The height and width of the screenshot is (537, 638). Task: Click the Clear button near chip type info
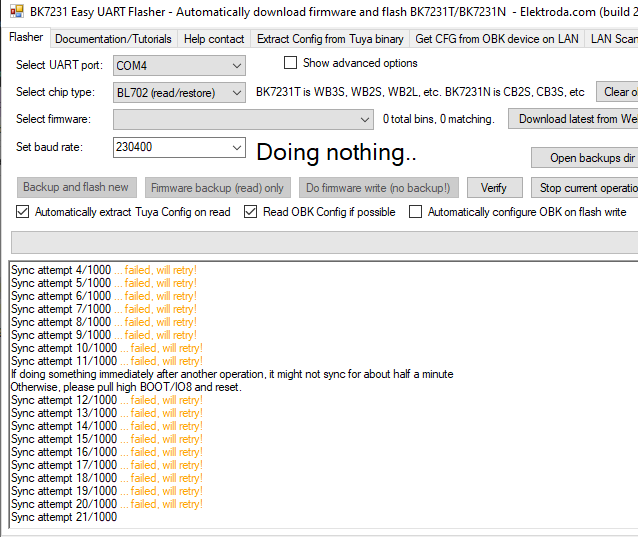617,92
